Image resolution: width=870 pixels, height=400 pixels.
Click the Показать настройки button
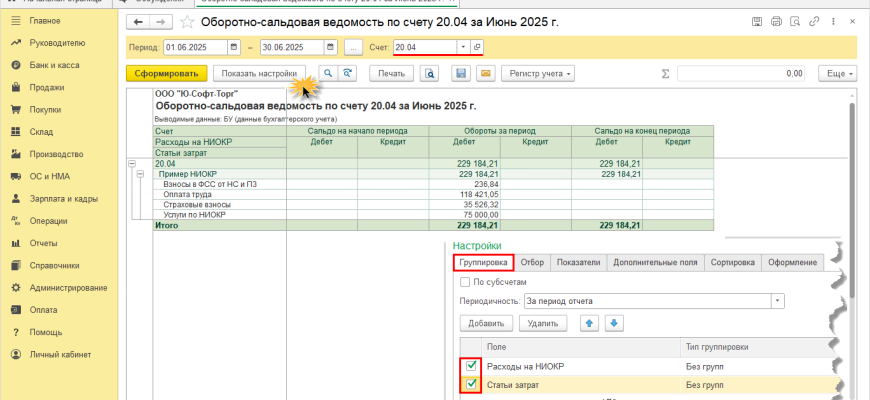tap(259, 73)
